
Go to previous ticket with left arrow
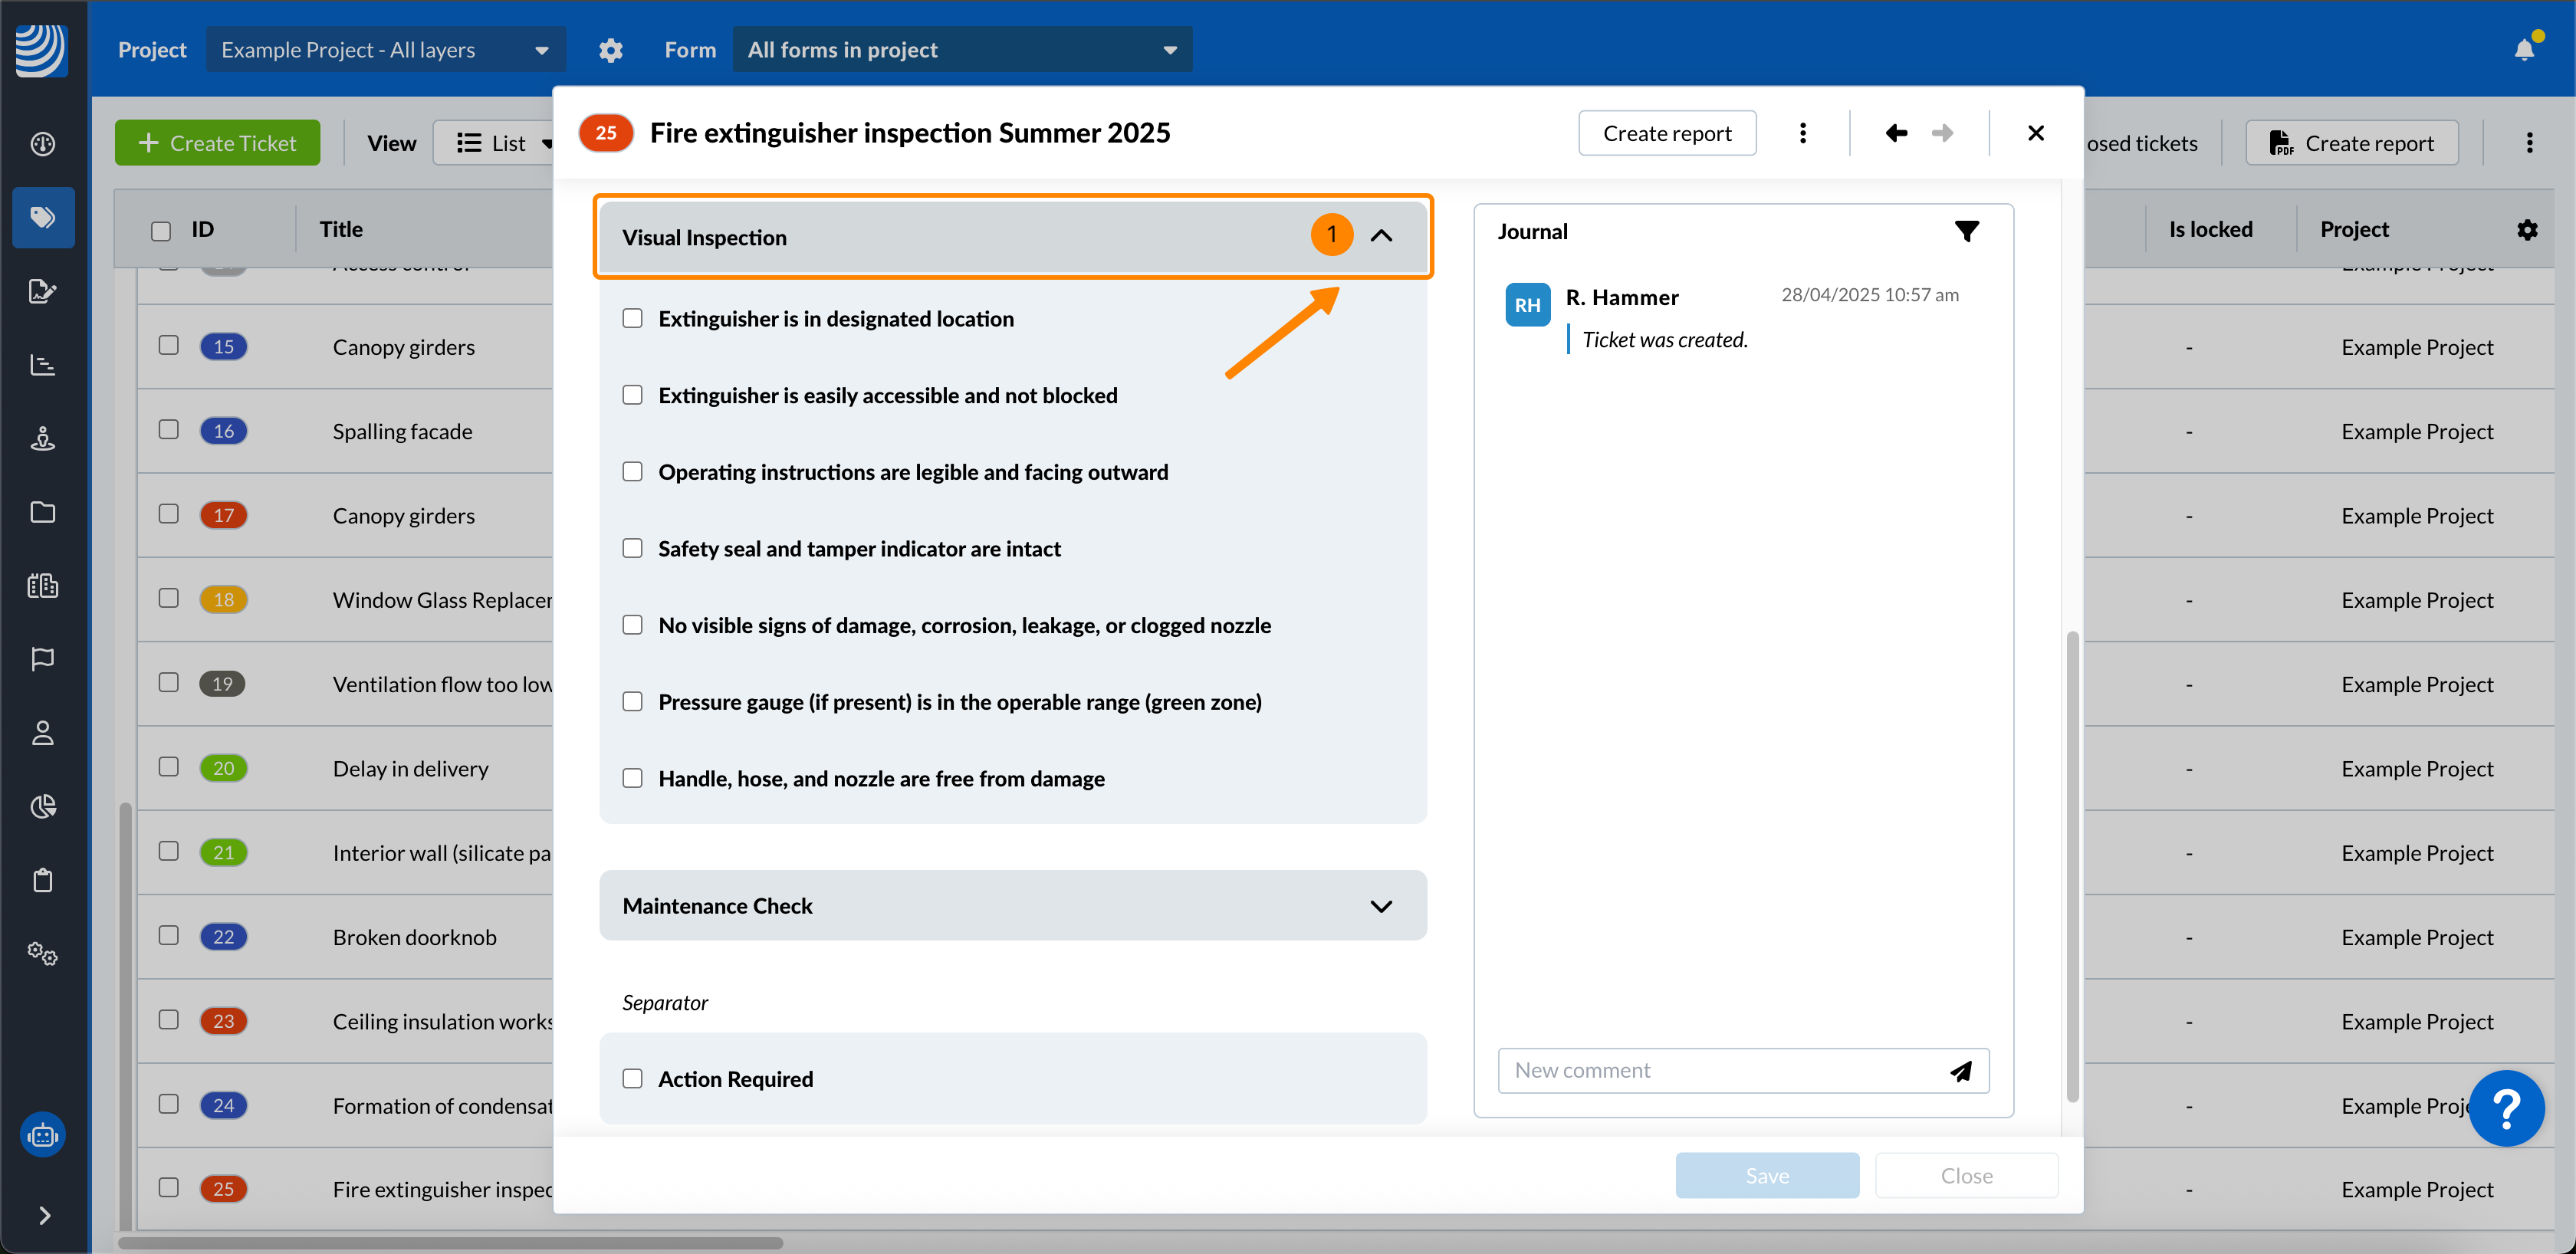coord(1896,133)
